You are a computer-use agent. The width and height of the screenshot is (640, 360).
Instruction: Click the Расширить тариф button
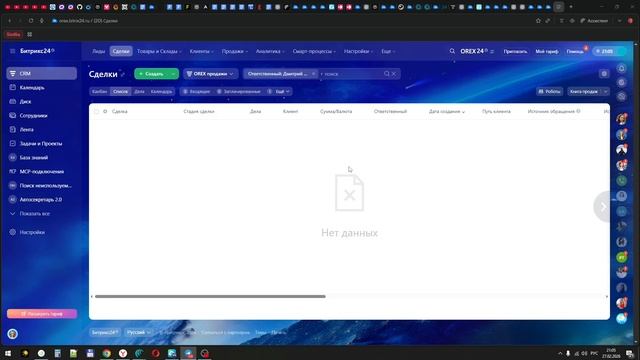pos(42,314)
